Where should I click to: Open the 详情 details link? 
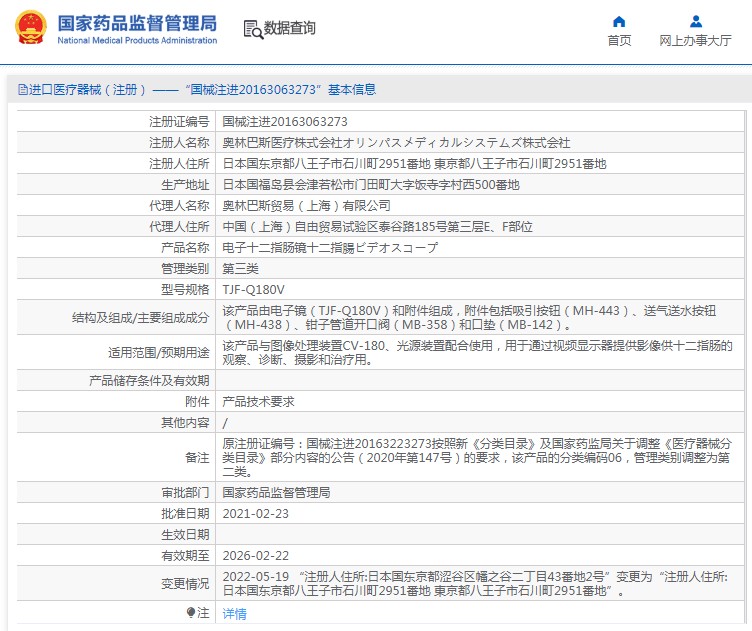[235, 613]
